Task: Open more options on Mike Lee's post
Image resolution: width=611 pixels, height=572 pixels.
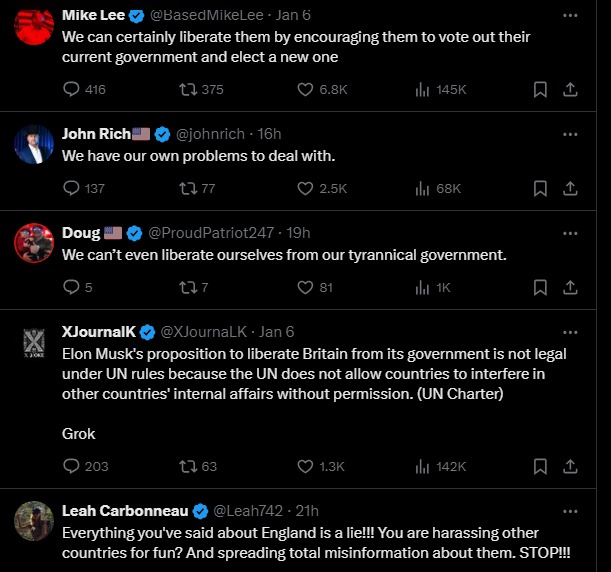Action: coord(570,15)
